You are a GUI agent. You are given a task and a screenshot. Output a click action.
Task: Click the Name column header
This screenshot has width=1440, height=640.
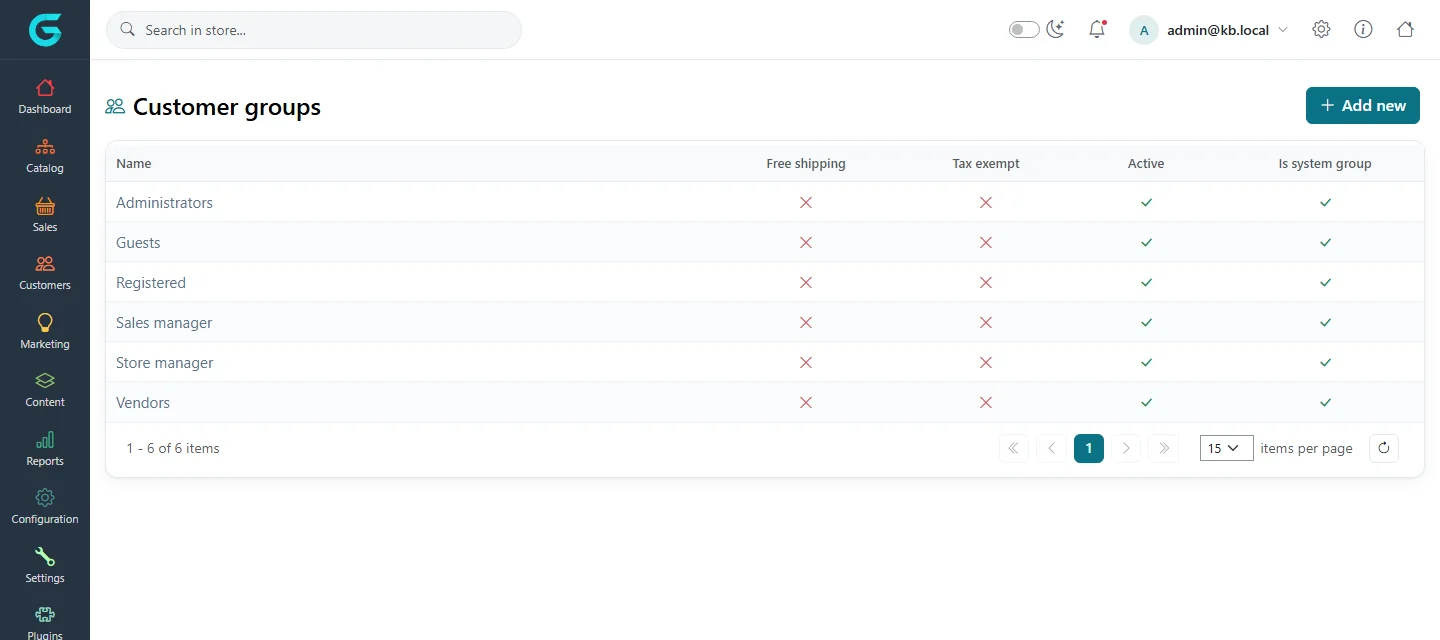tap(134, 163)
